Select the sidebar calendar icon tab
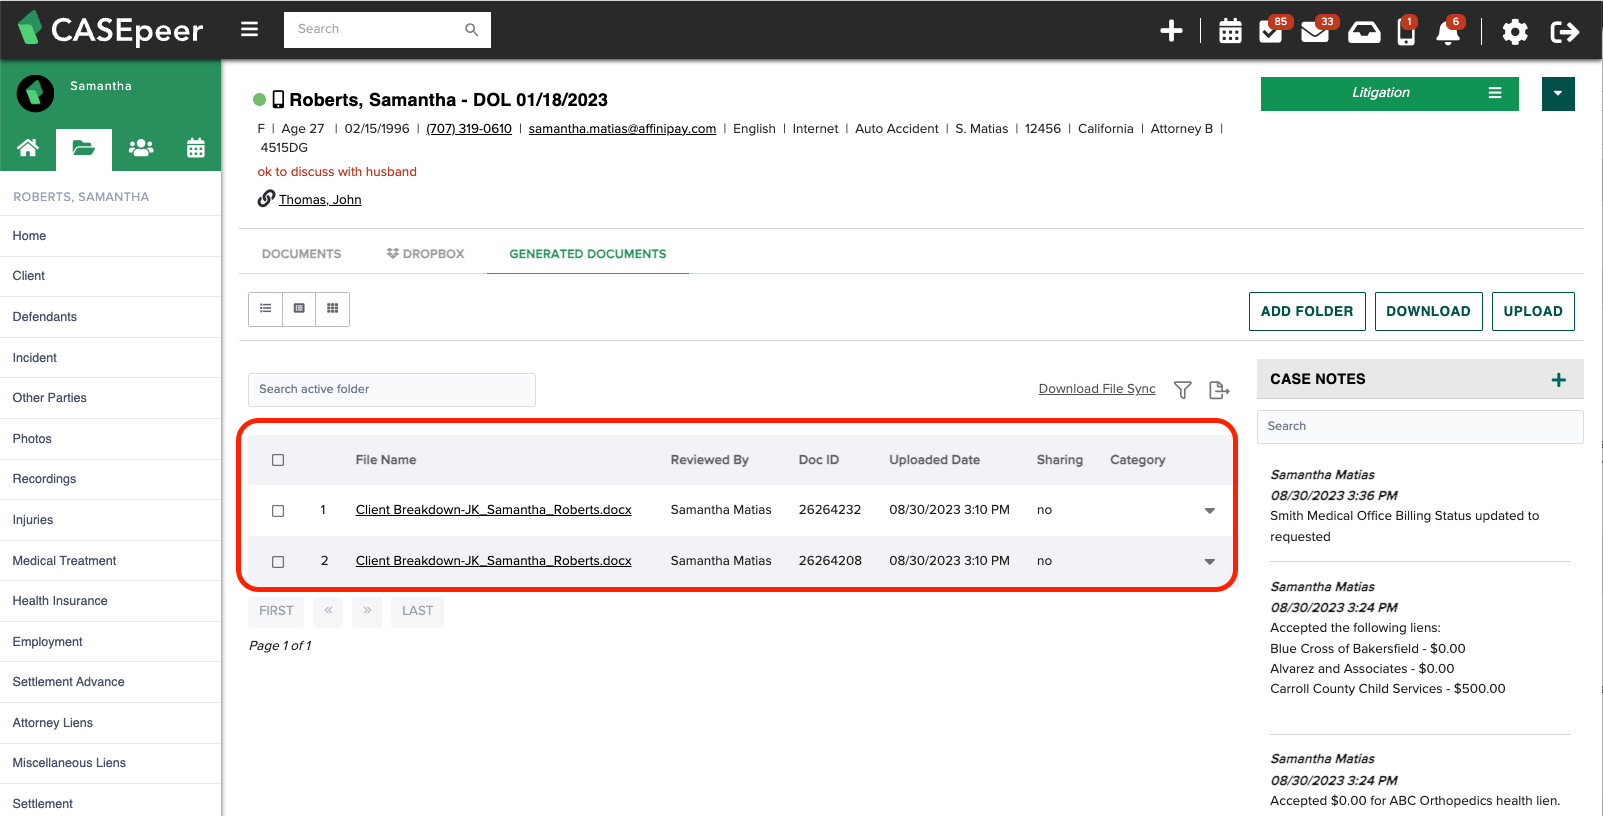 pyautogui.click(x=196, y=148)
